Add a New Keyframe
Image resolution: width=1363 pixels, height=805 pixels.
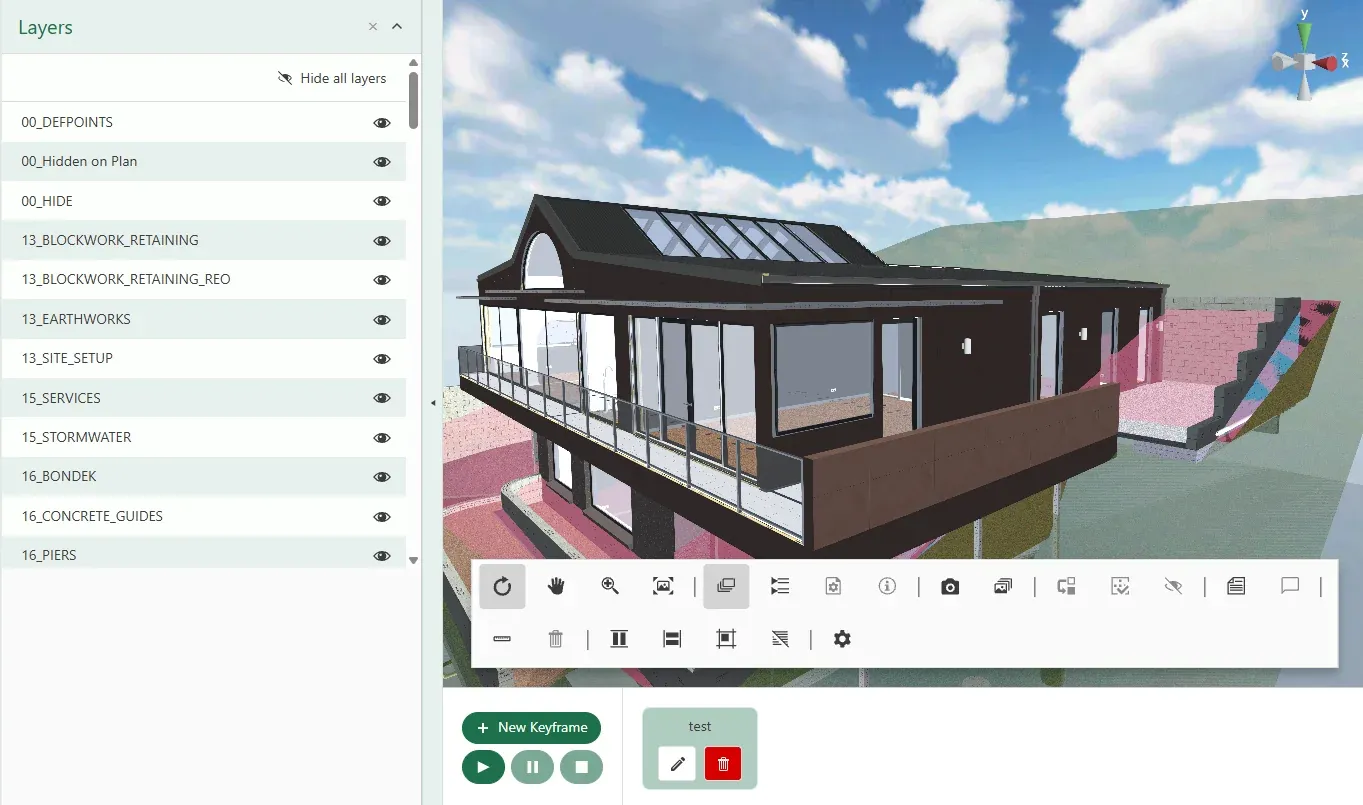(531, 728)
